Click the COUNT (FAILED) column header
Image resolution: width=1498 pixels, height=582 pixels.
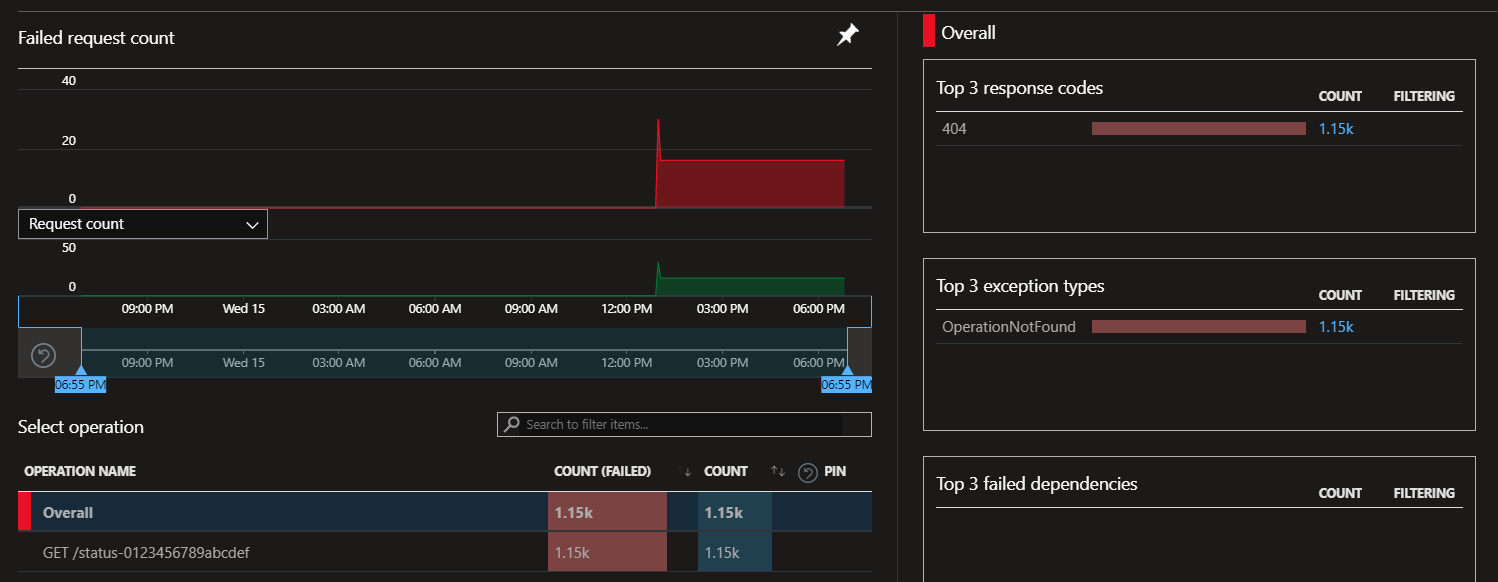pyautogui.click(x=603, y=471)
